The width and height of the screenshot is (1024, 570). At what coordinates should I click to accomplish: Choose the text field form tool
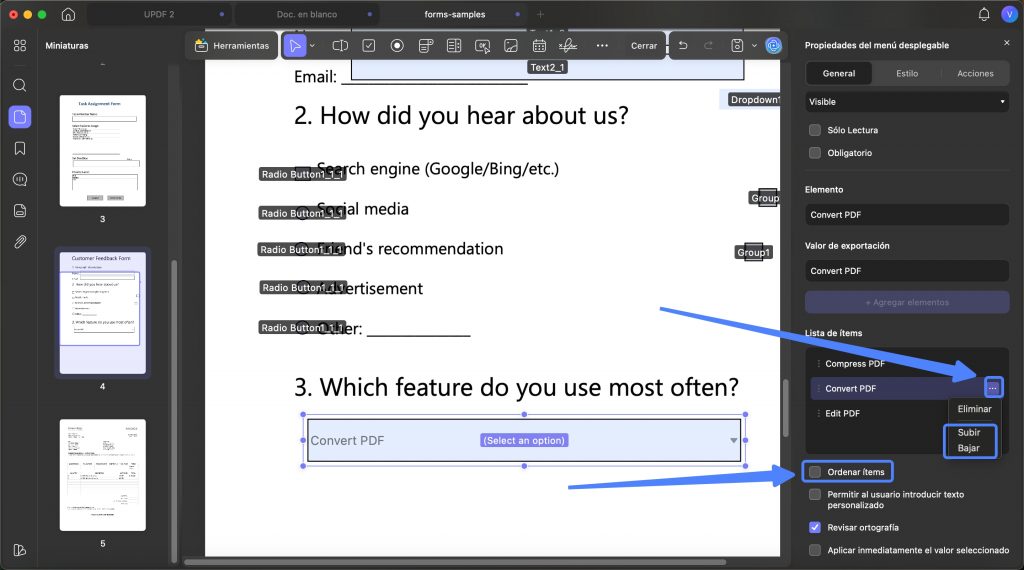click(x=340, y=46)
